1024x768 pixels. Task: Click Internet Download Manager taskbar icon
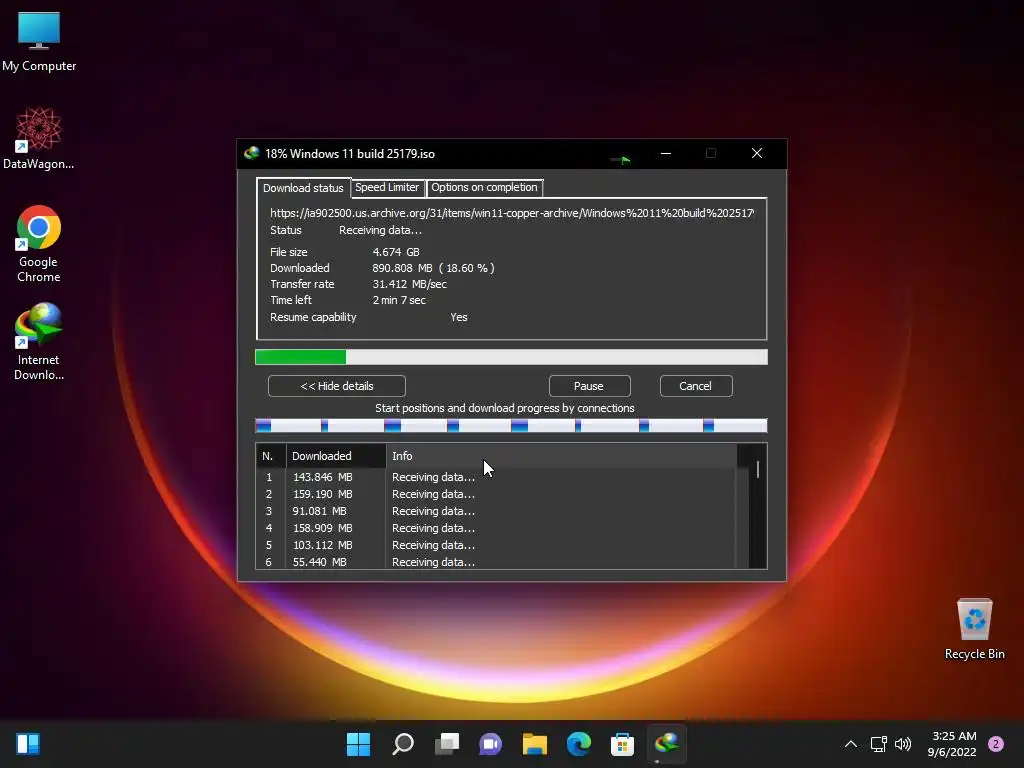pos(667,744)
